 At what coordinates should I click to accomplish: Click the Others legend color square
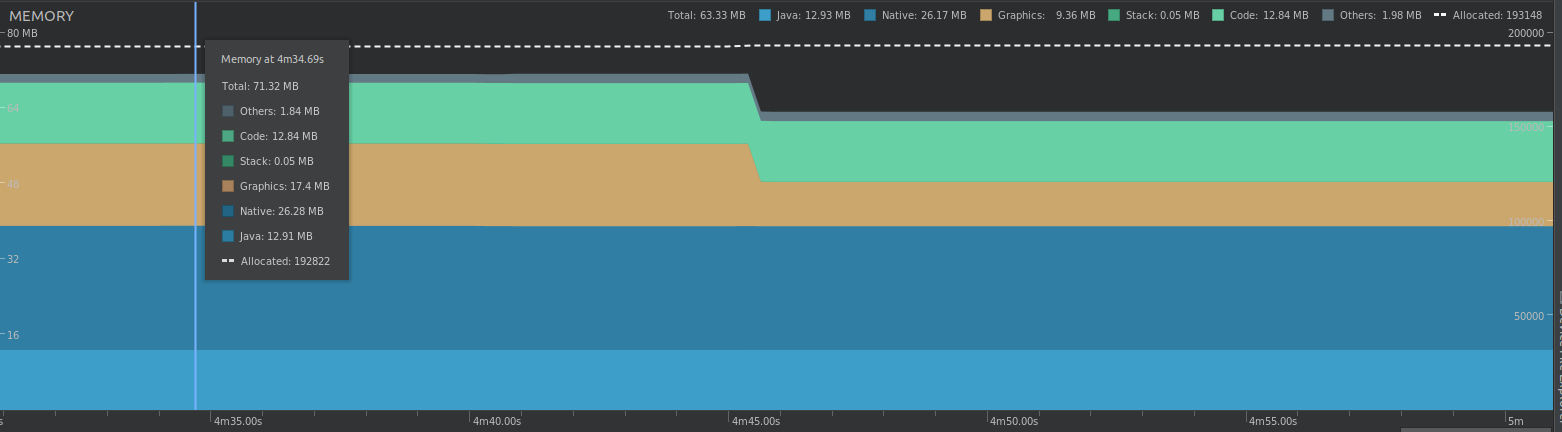click(x=1328, y=15)
